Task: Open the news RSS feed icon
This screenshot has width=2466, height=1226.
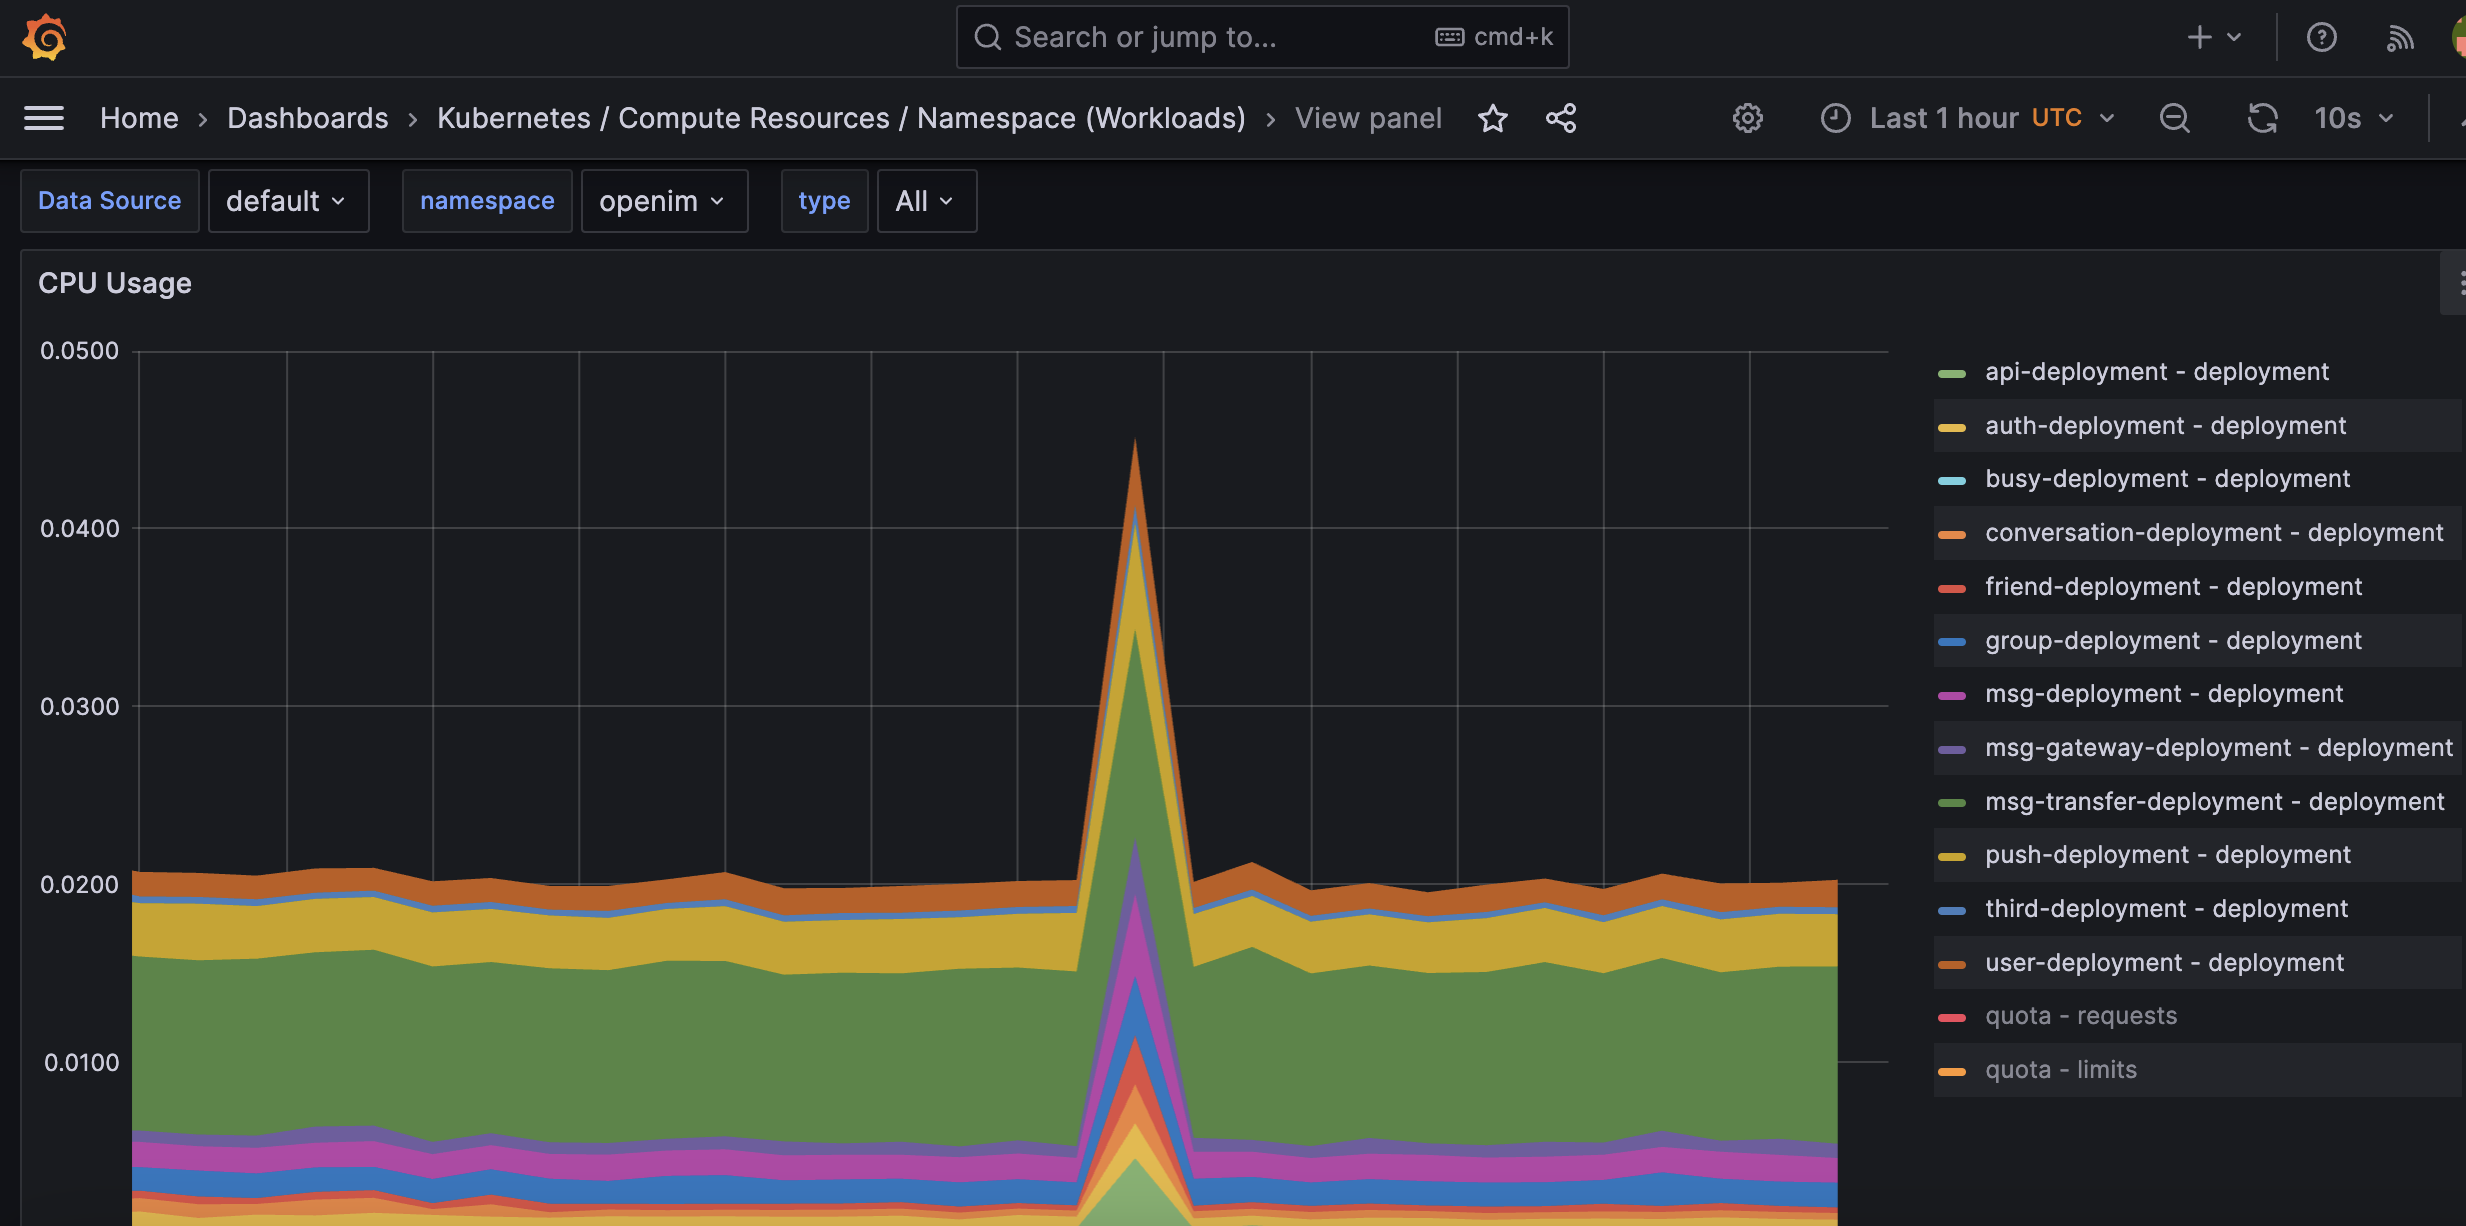Action: point(2400,38)
